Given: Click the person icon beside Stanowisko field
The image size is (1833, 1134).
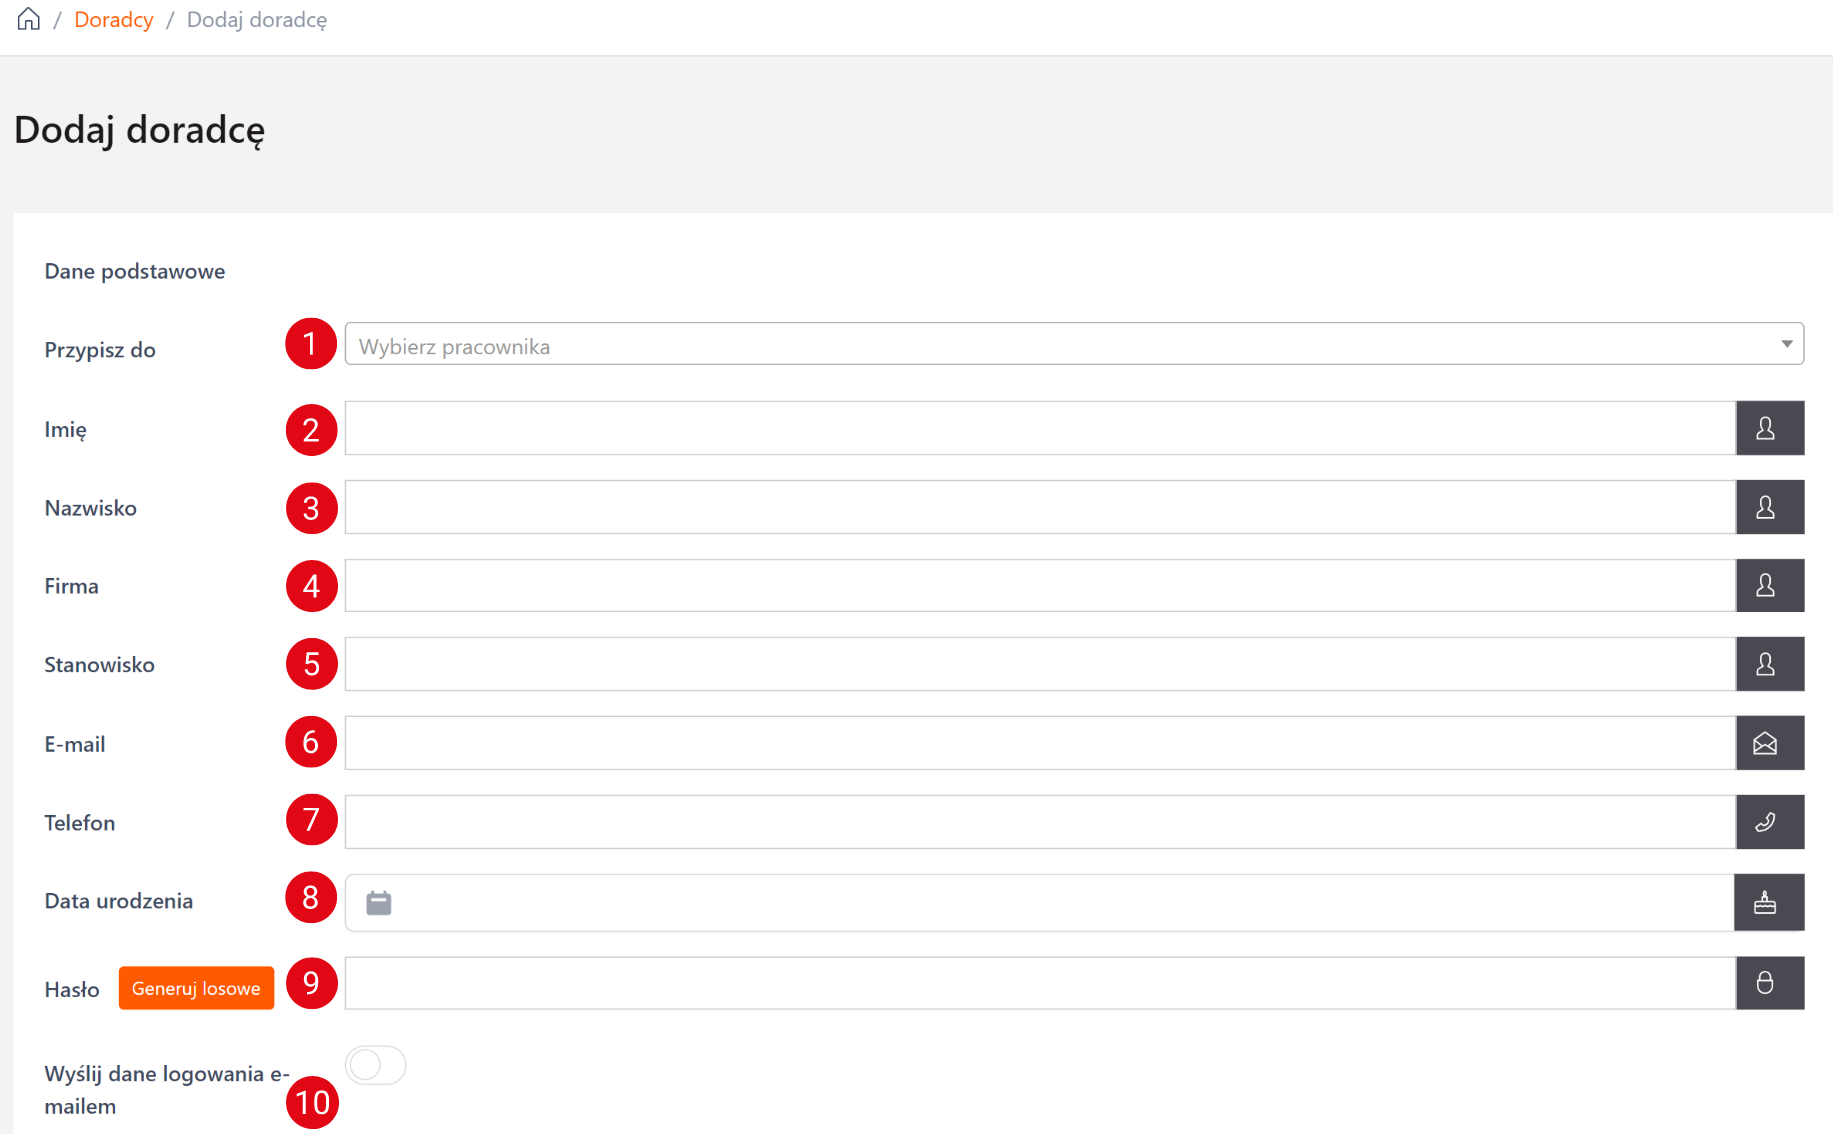Looking at the screenshot, I should coord(1768,665).
